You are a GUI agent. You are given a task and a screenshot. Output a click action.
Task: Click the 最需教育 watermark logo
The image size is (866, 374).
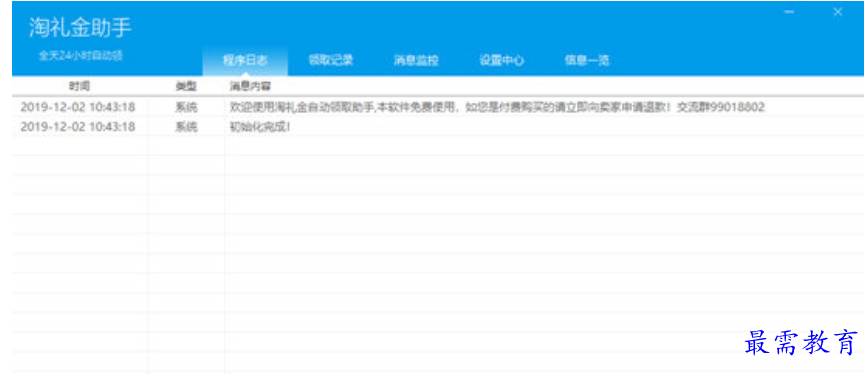(x=801, y=342)
